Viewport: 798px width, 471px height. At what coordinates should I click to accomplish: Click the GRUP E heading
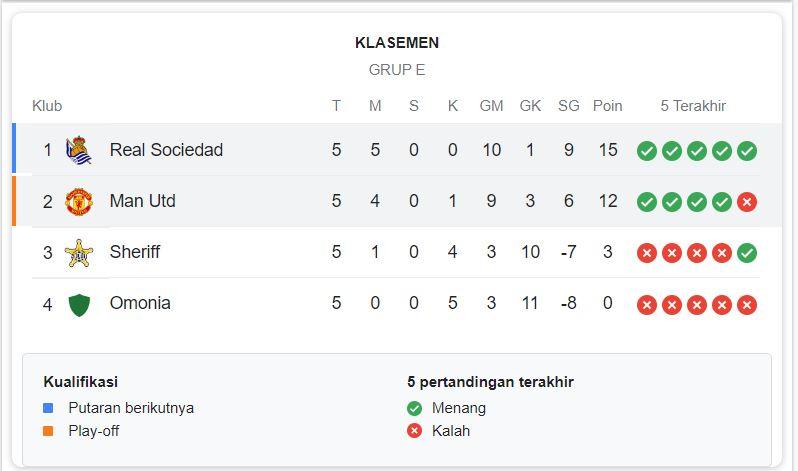click(397, 70)
